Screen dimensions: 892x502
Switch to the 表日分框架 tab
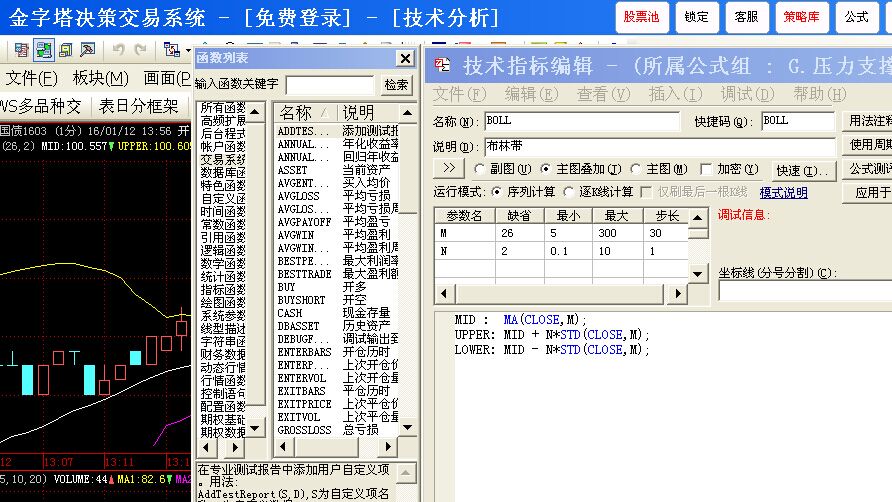(x=138, y=106)
